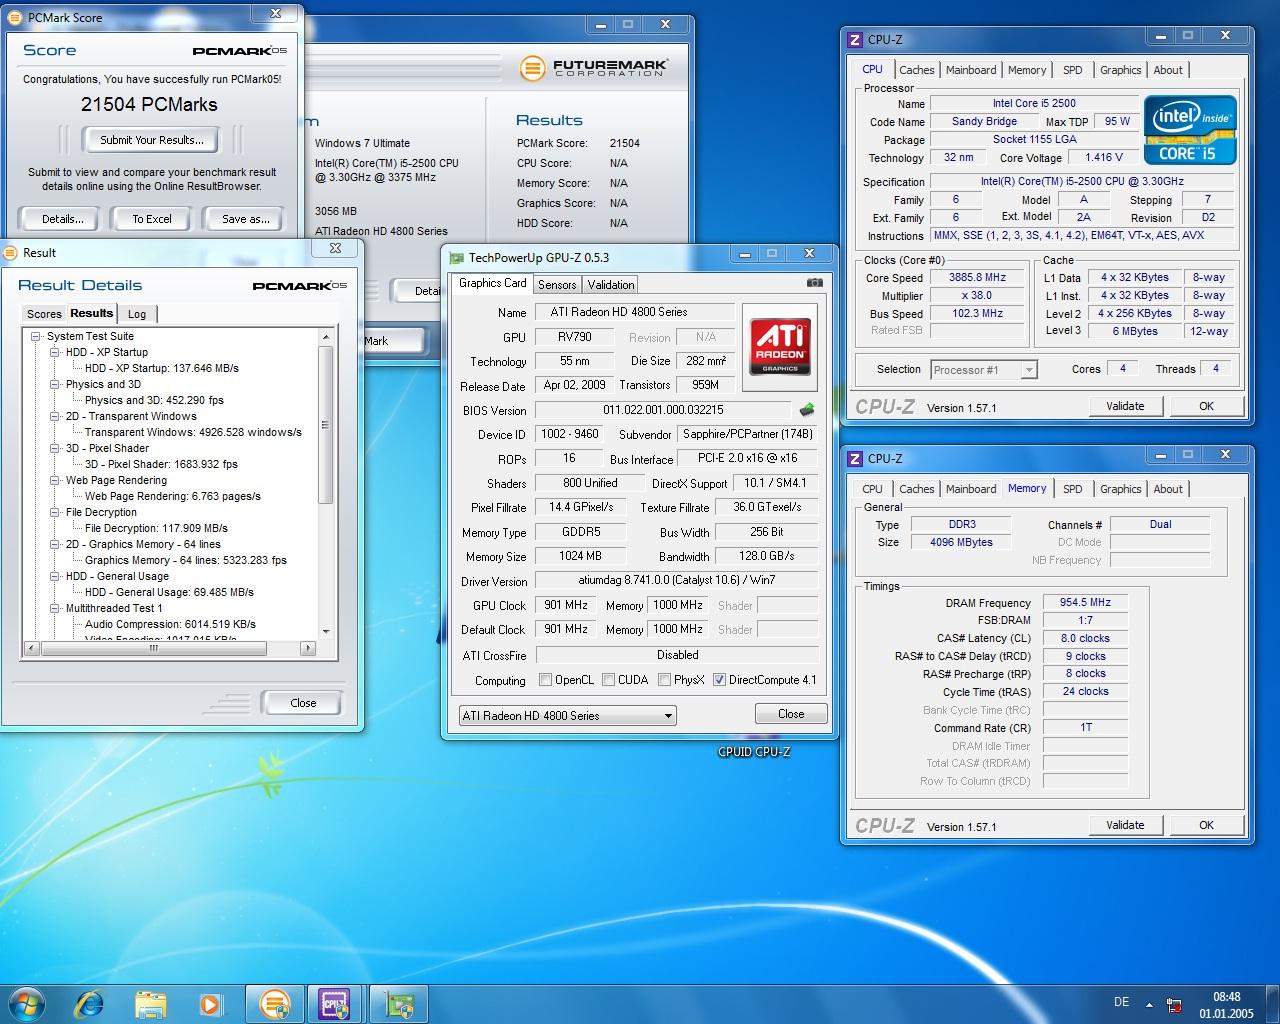Click the Save as... button

click(x=246, y=219)
